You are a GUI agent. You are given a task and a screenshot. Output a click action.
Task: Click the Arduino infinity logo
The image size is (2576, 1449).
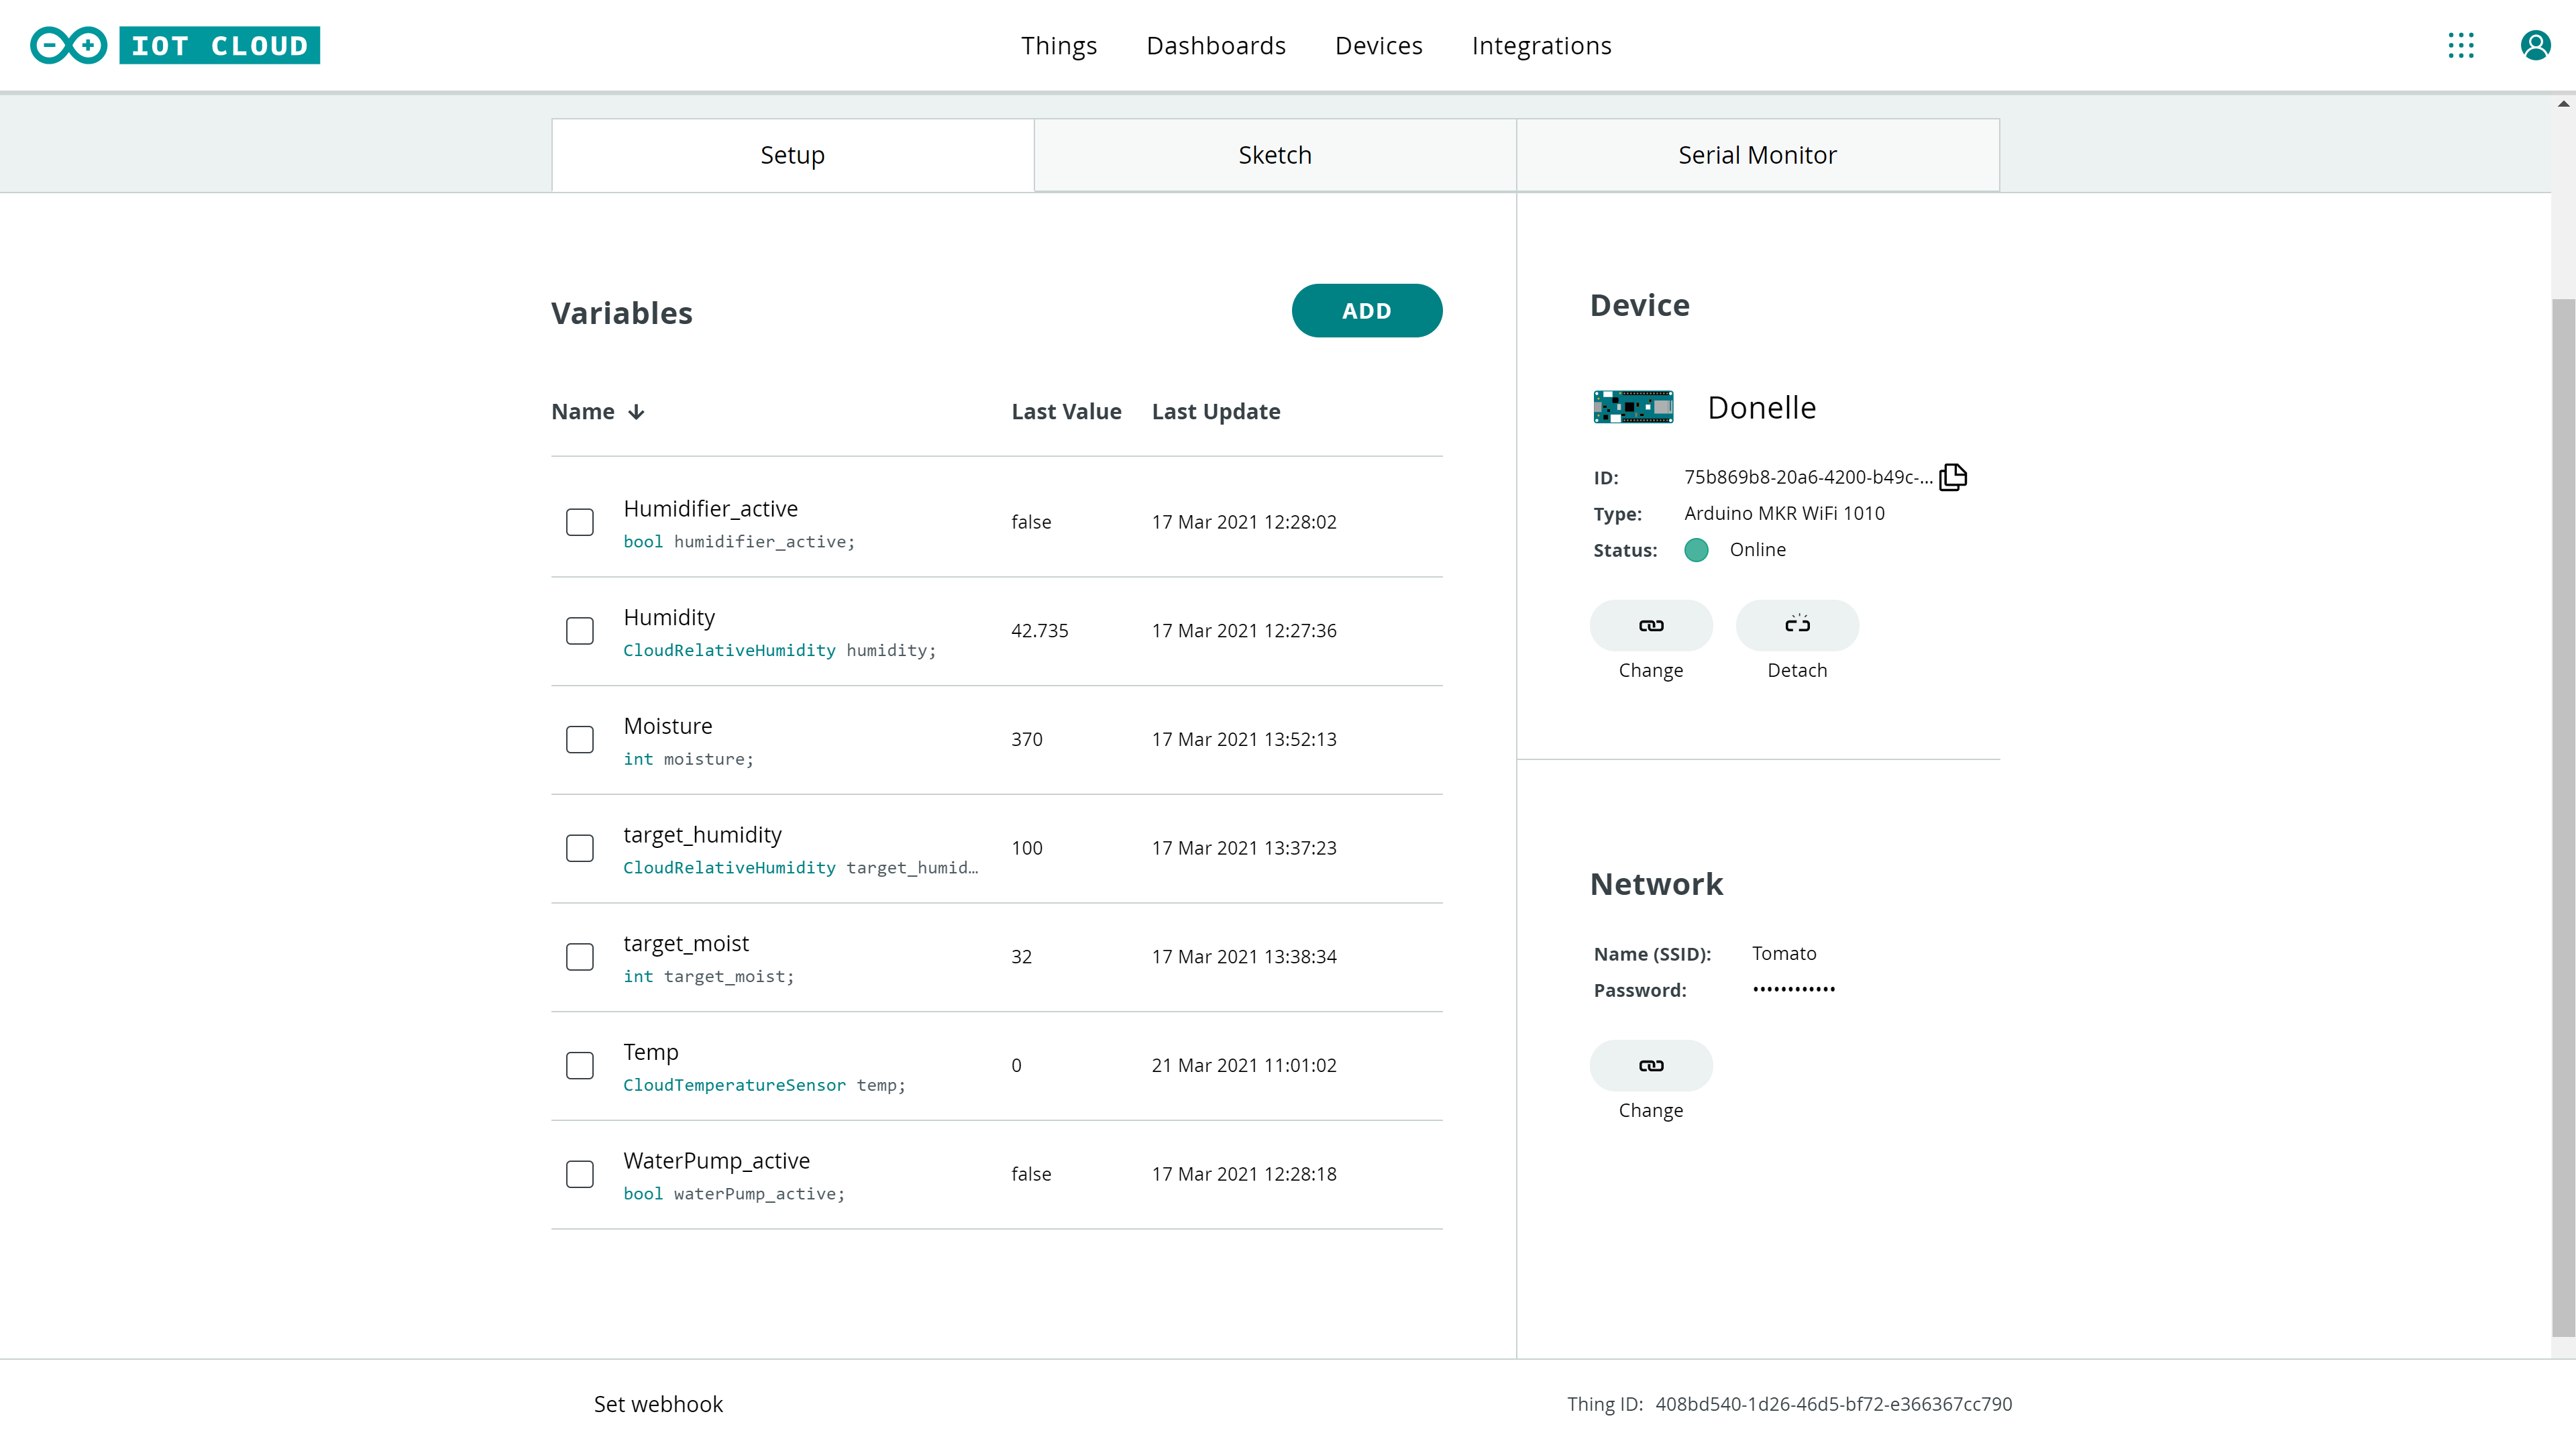pyautogui.click(x=68, y=45)
